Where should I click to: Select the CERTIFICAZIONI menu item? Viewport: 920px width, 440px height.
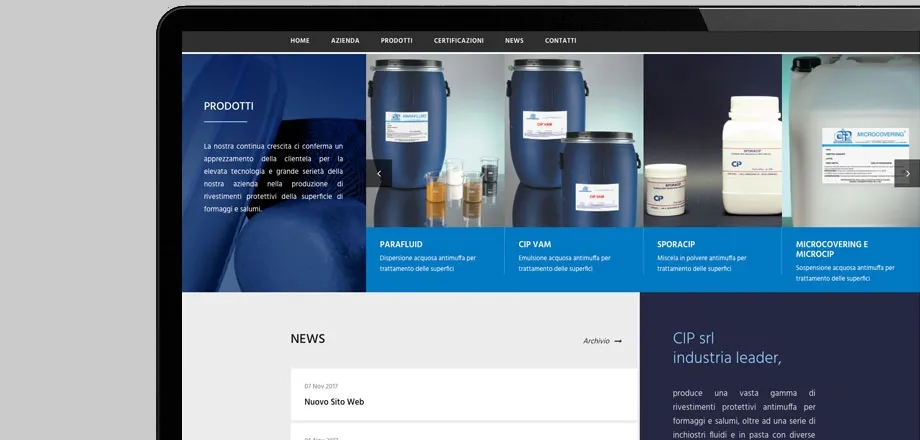point(459,41)
